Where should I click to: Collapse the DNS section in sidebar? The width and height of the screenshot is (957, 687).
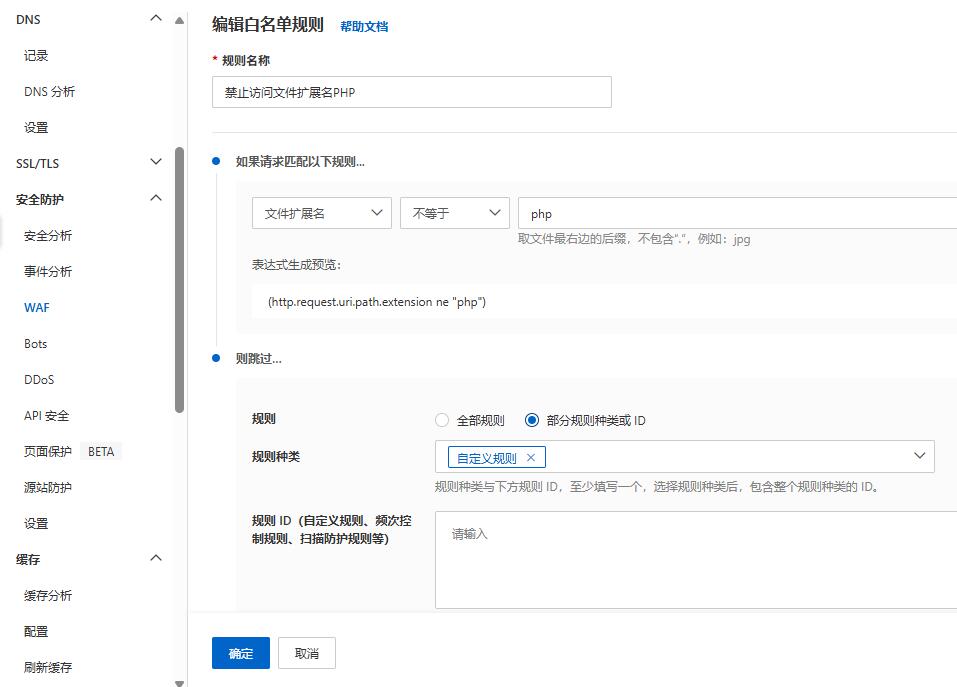[x=155, y=18]
